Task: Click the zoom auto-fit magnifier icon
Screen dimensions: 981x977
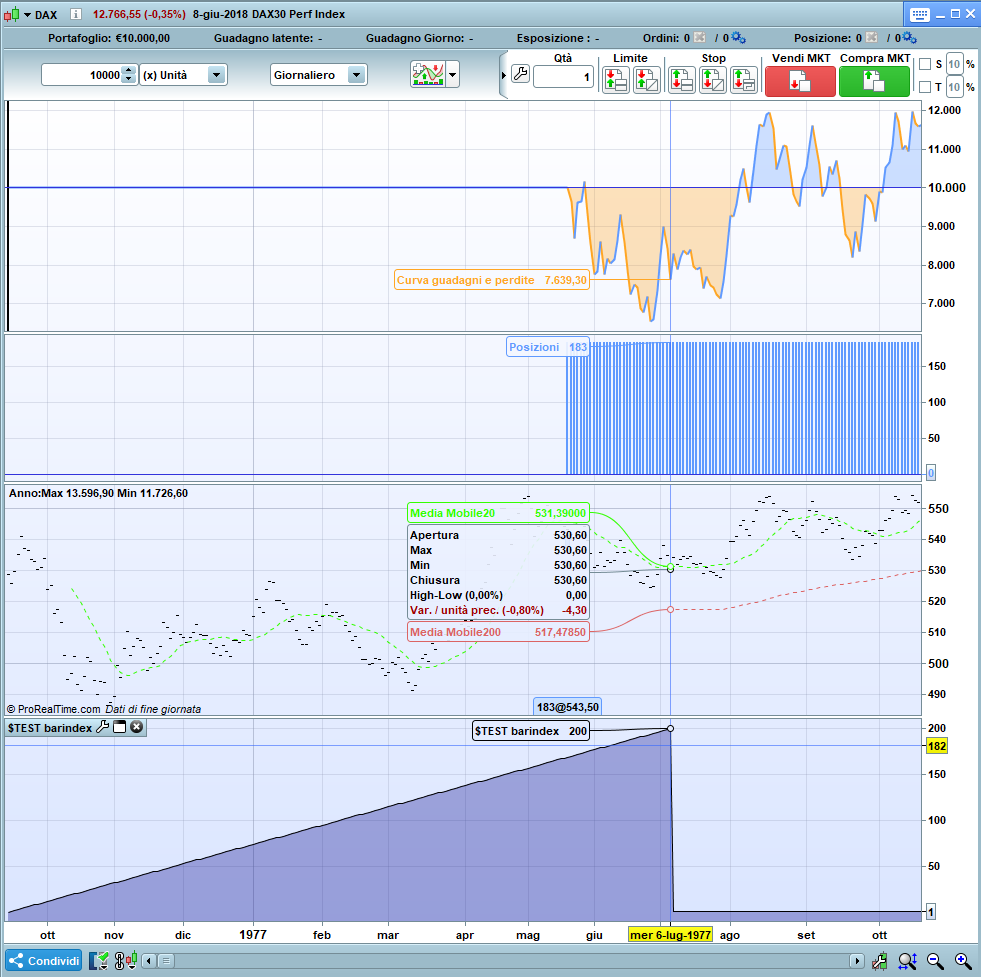Action: 907,960
